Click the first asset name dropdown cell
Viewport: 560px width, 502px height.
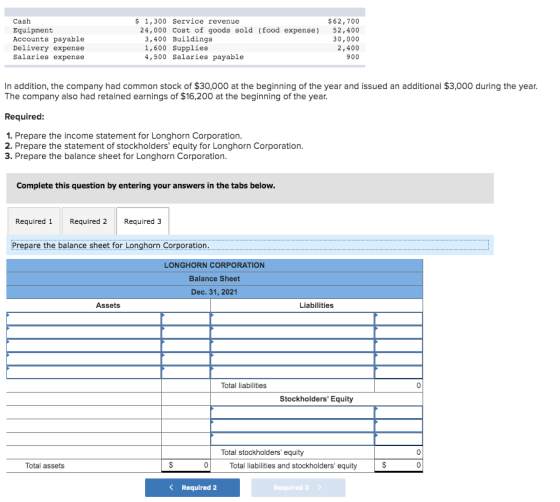pyautogui.click(x=84, y=319)
